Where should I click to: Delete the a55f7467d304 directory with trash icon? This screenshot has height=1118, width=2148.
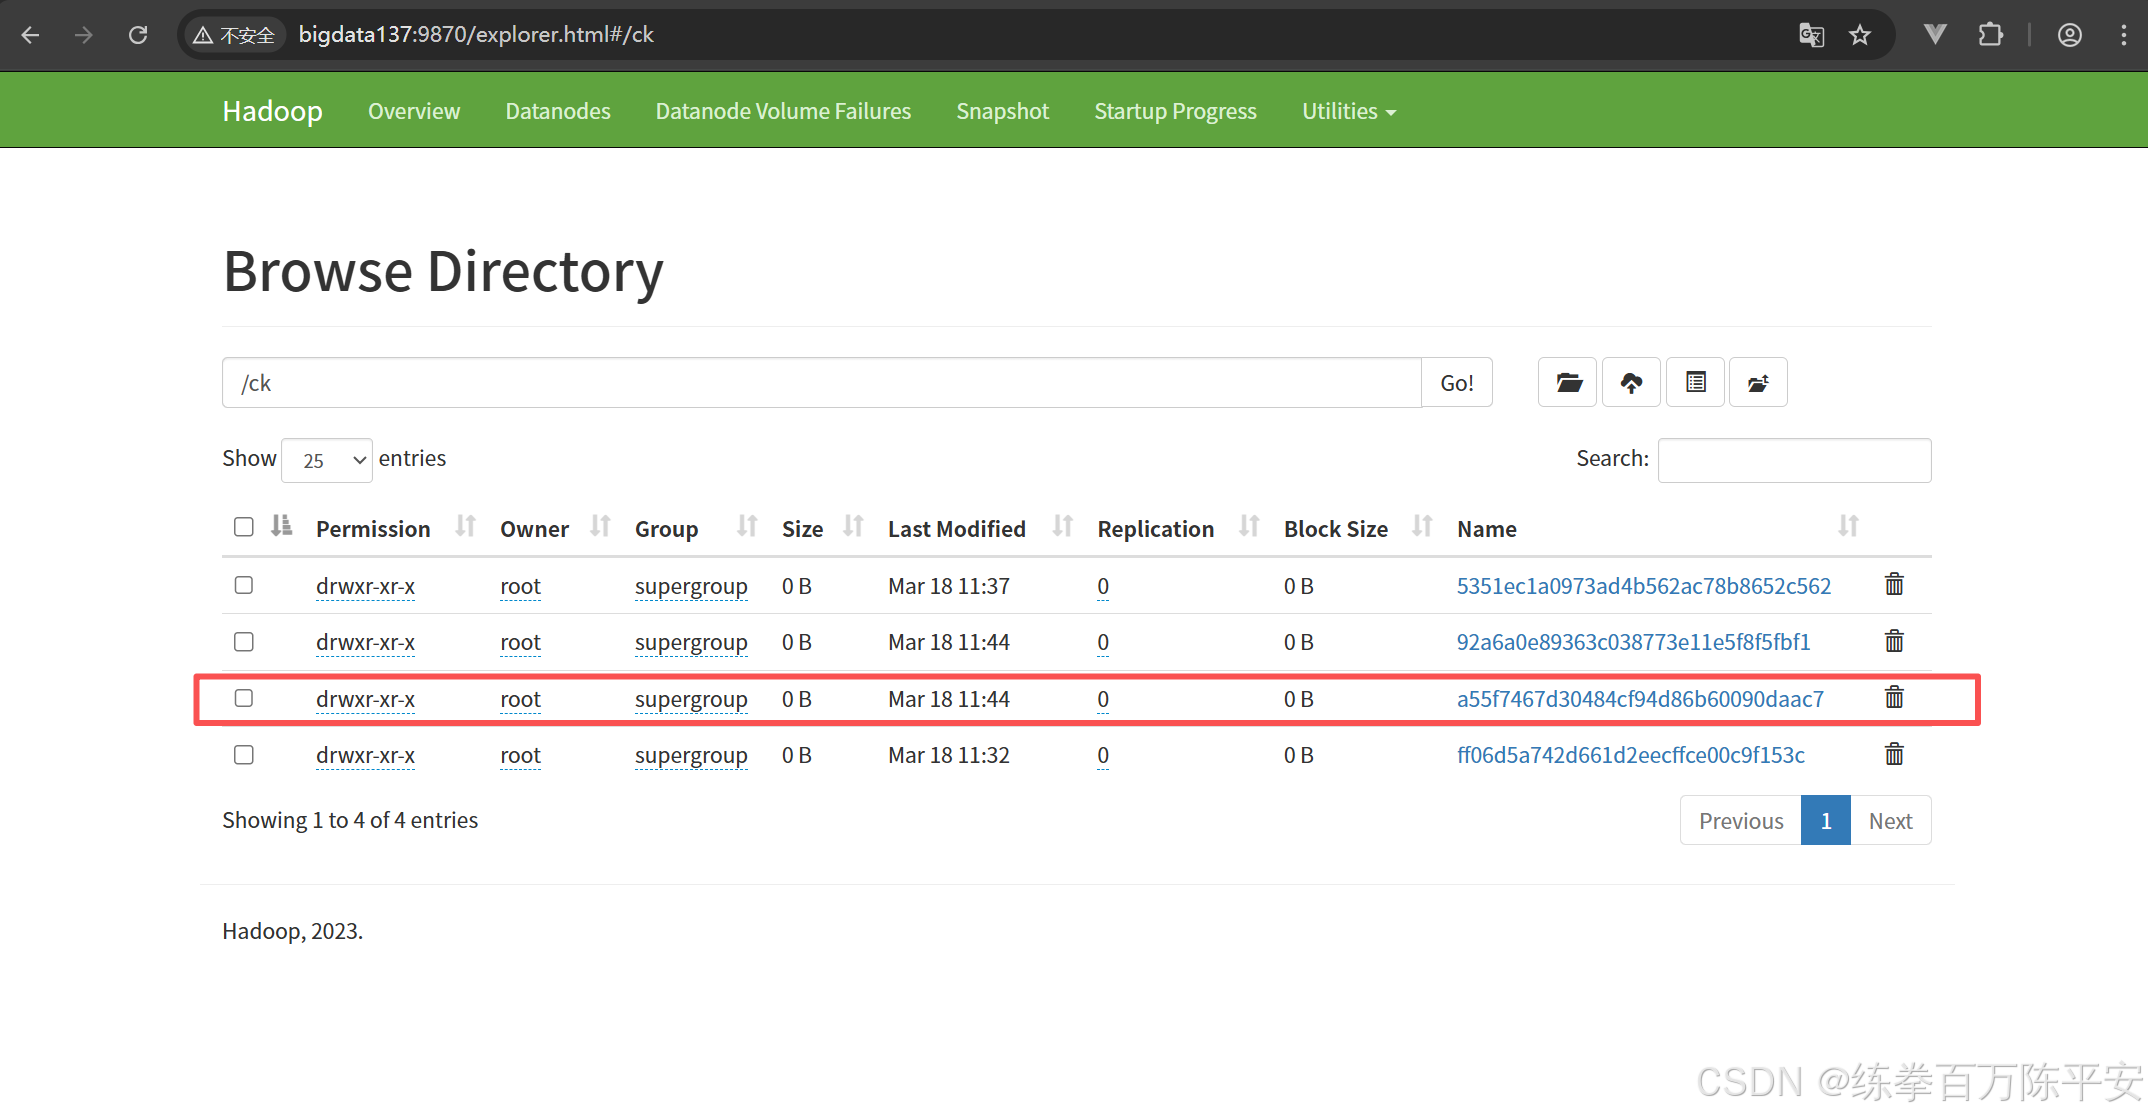[1894, 698]
